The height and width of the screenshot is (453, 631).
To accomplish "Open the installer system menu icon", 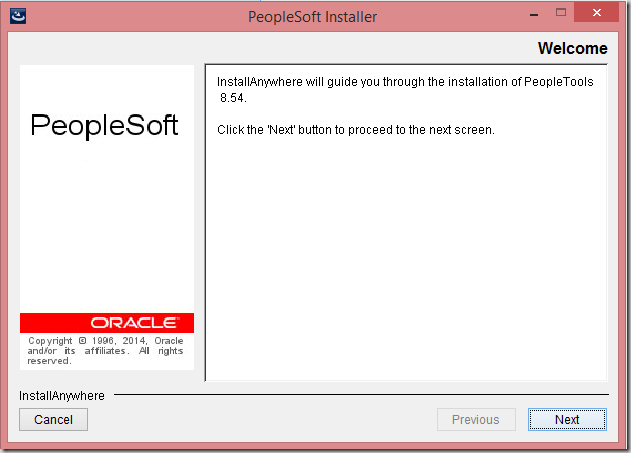I will tap(18, 16).
